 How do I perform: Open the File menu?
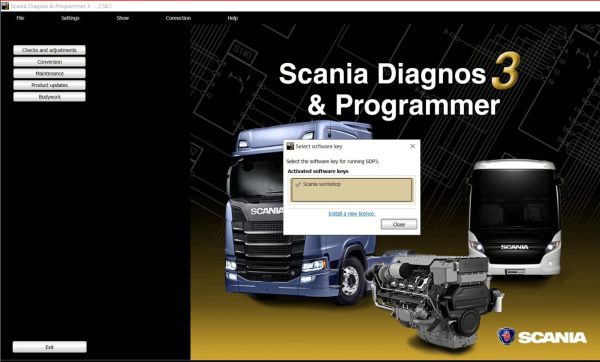tap(20, 18)
